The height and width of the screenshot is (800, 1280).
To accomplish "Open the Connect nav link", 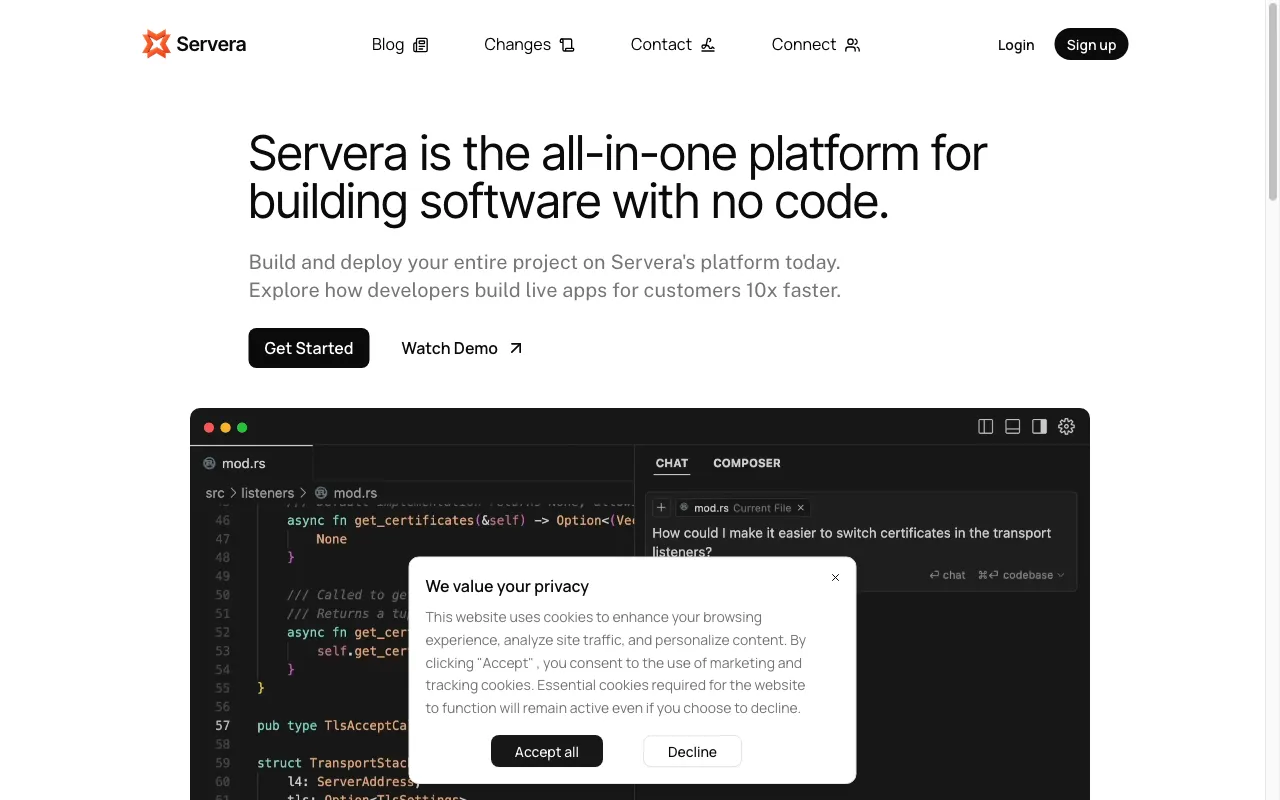I will [x=816, y=45].
